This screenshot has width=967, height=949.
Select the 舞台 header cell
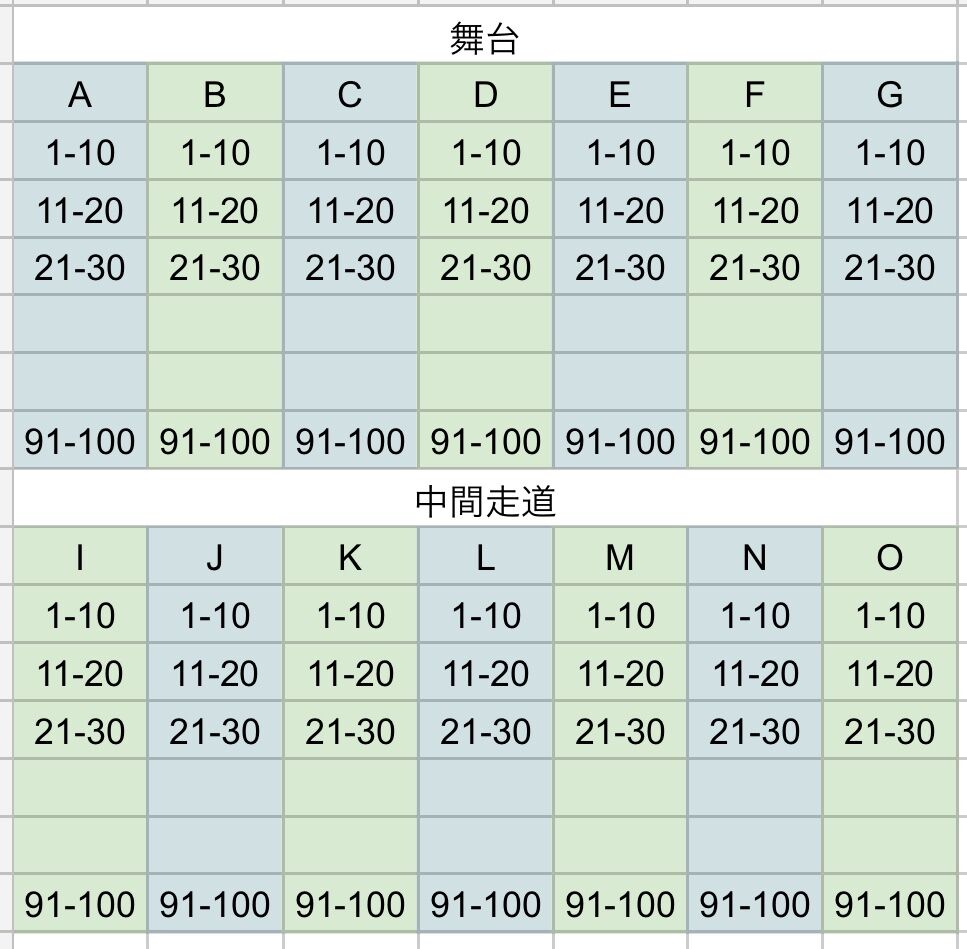485,35
